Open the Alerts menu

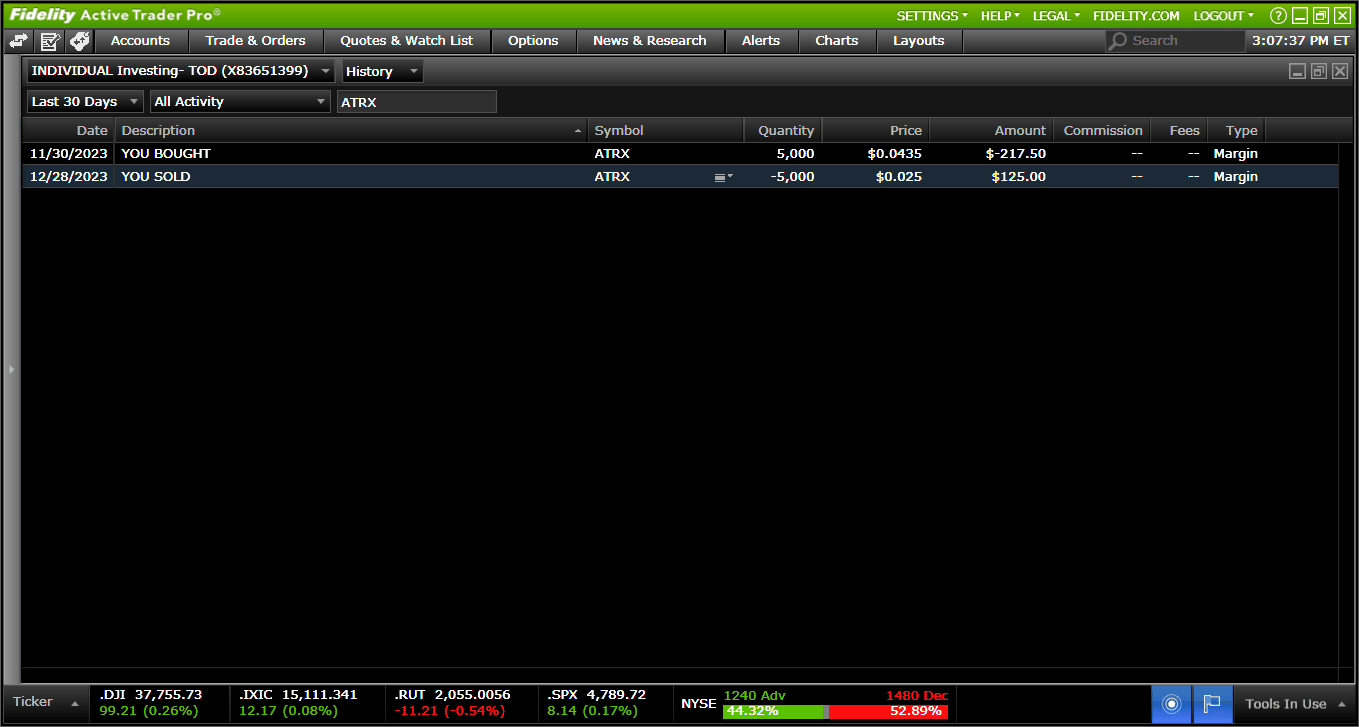click(761, 41)
